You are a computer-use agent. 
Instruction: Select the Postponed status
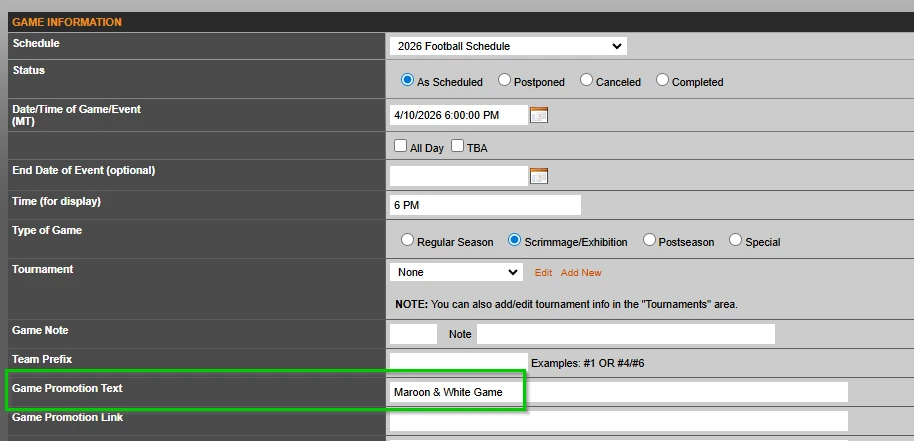504,80
